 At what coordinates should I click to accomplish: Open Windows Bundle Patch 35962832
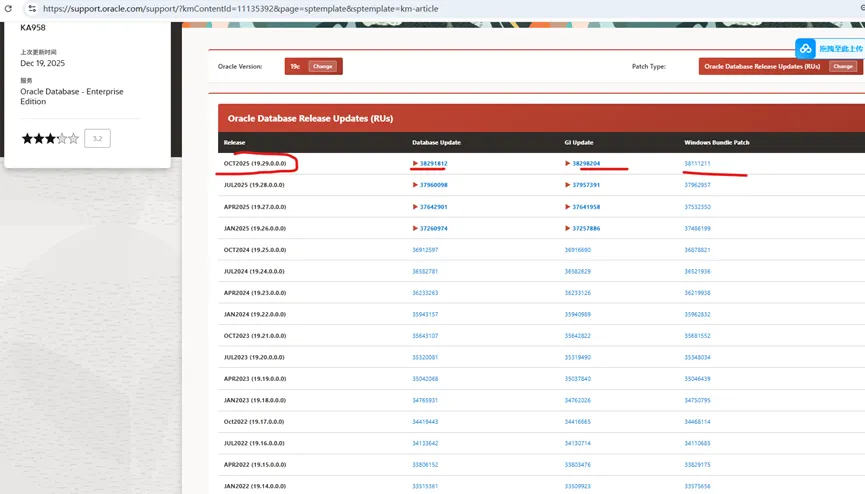click(x=697, y=315)
